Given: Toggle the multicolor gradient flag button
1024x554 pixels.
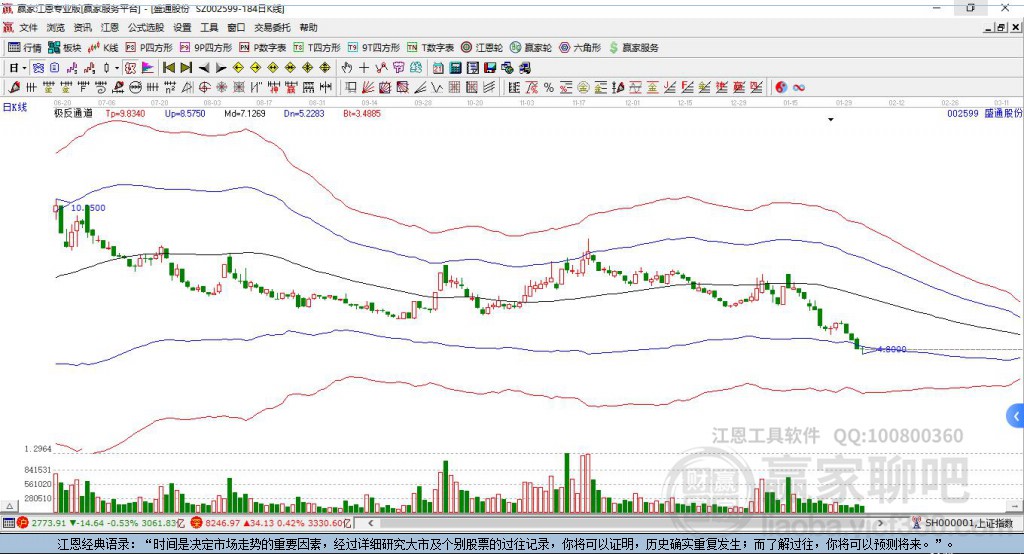Looking at the screenshot, I should (x=148, y=68).
